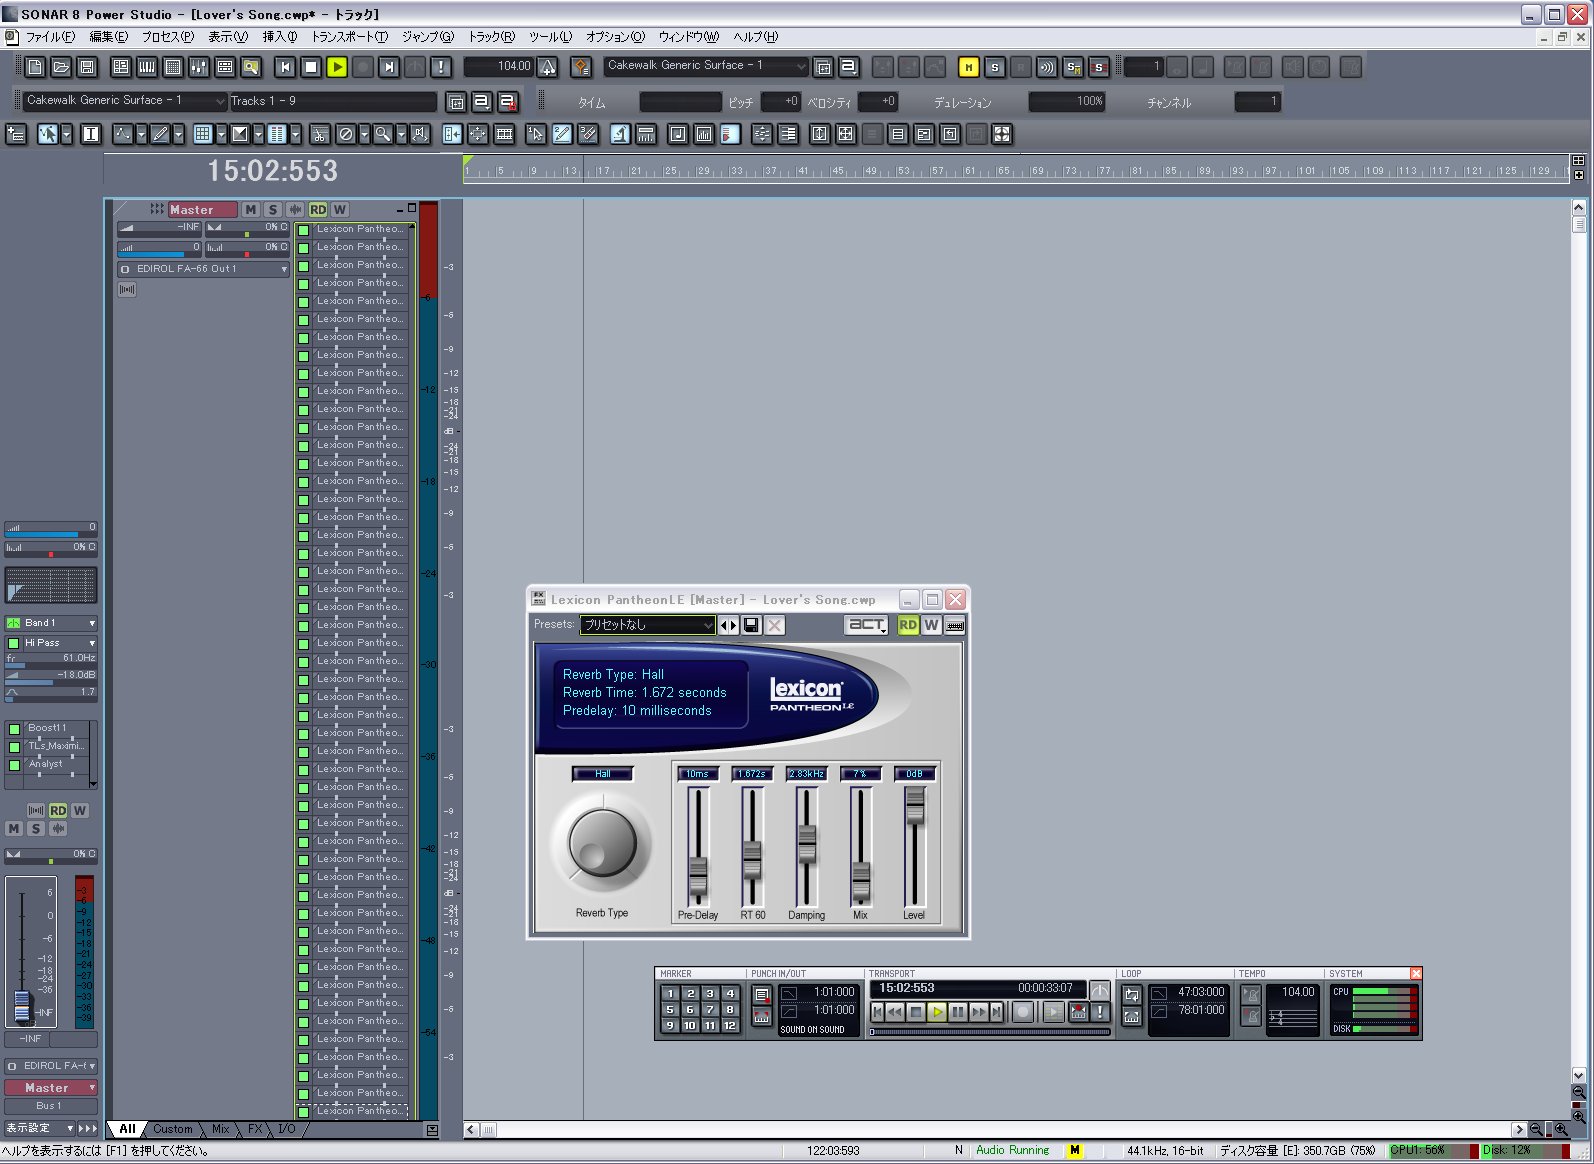Toggle the Master track Mute button
Image resolution: width=1594 pixels, height=1164 pixels.
250,209
